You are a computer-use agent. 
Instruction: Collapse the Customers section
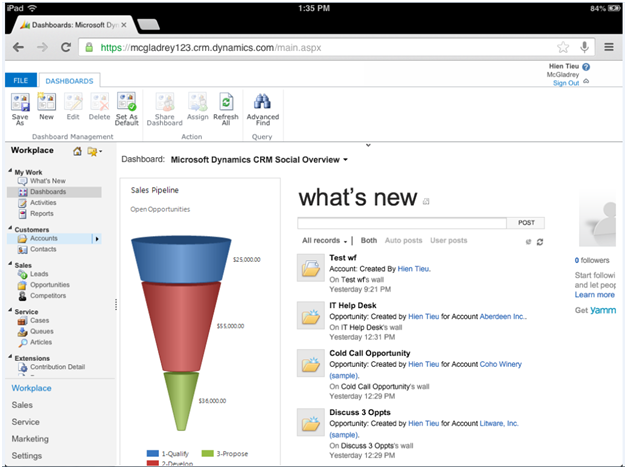click(10, 228)
